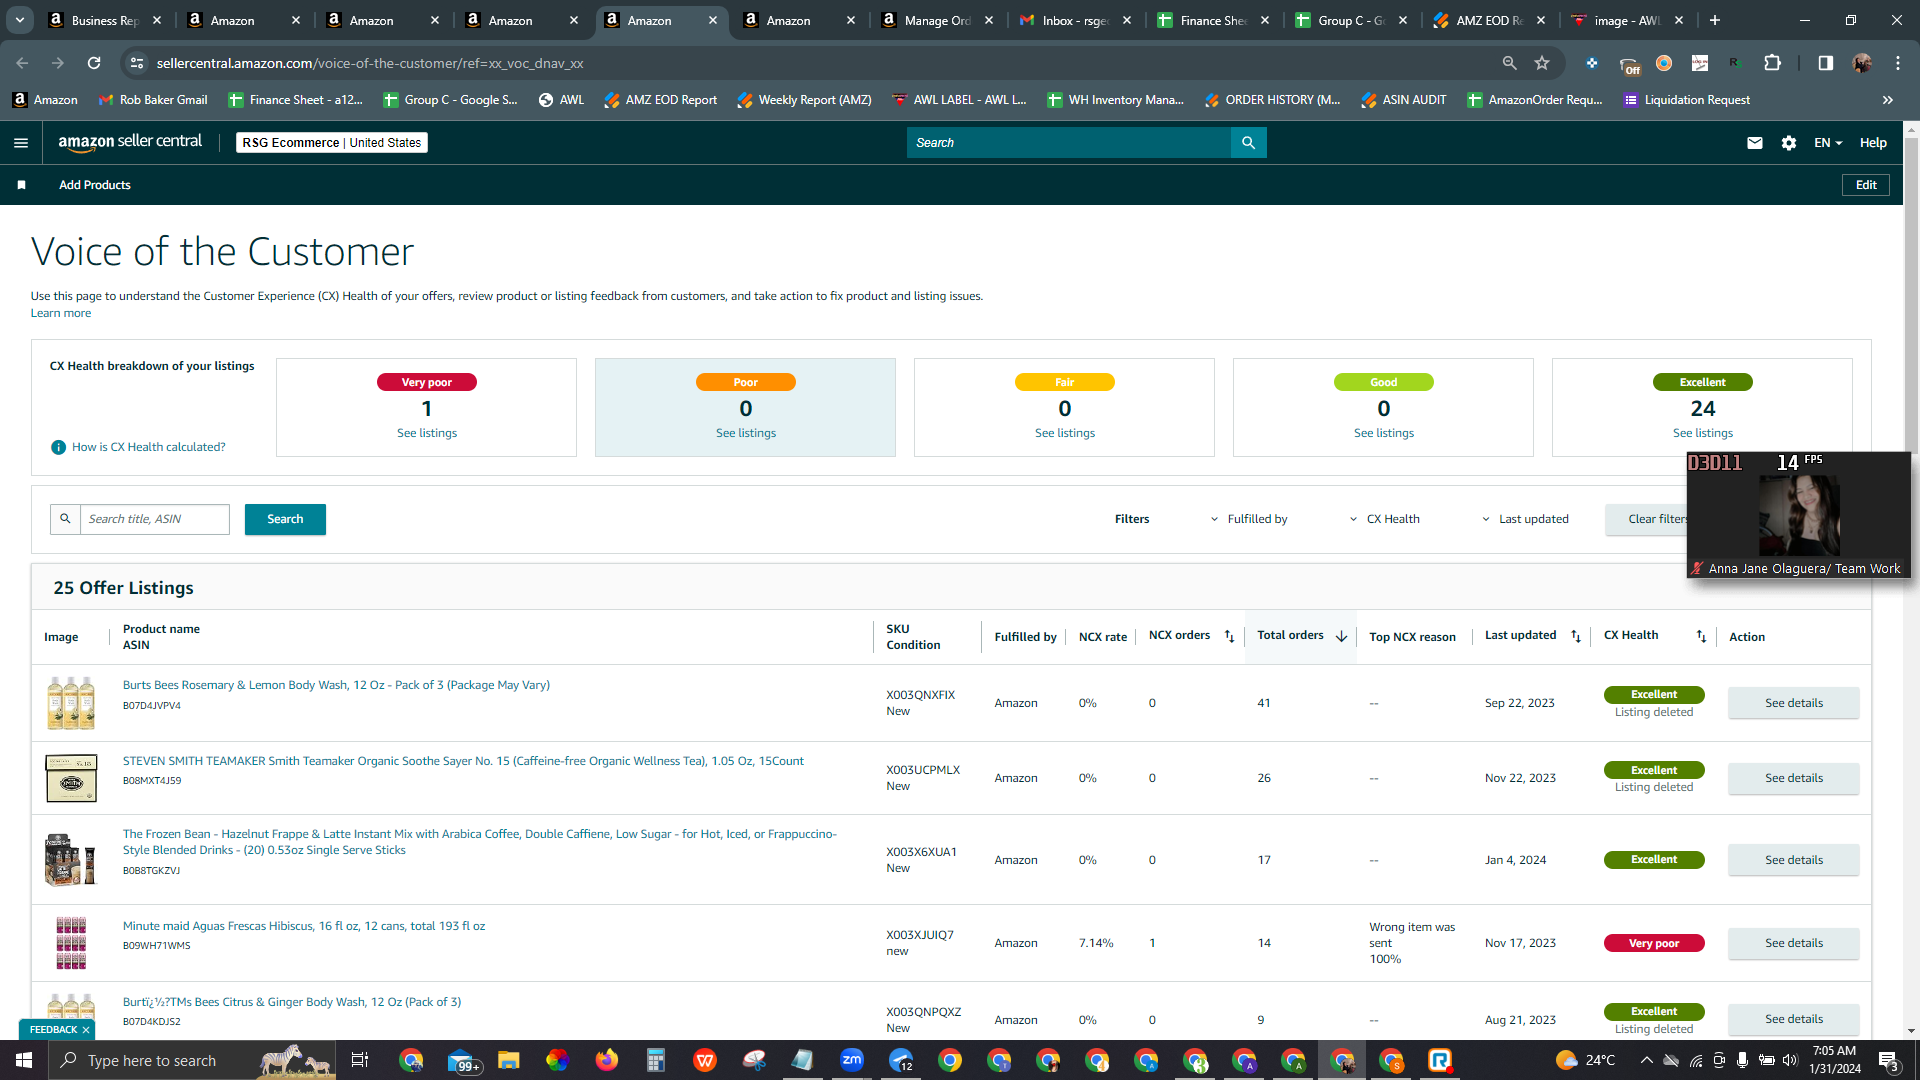The height and width of the screenshot is (1080, 1920).
Task: Click the Clear filters button
Action: tap(1657, 519)
